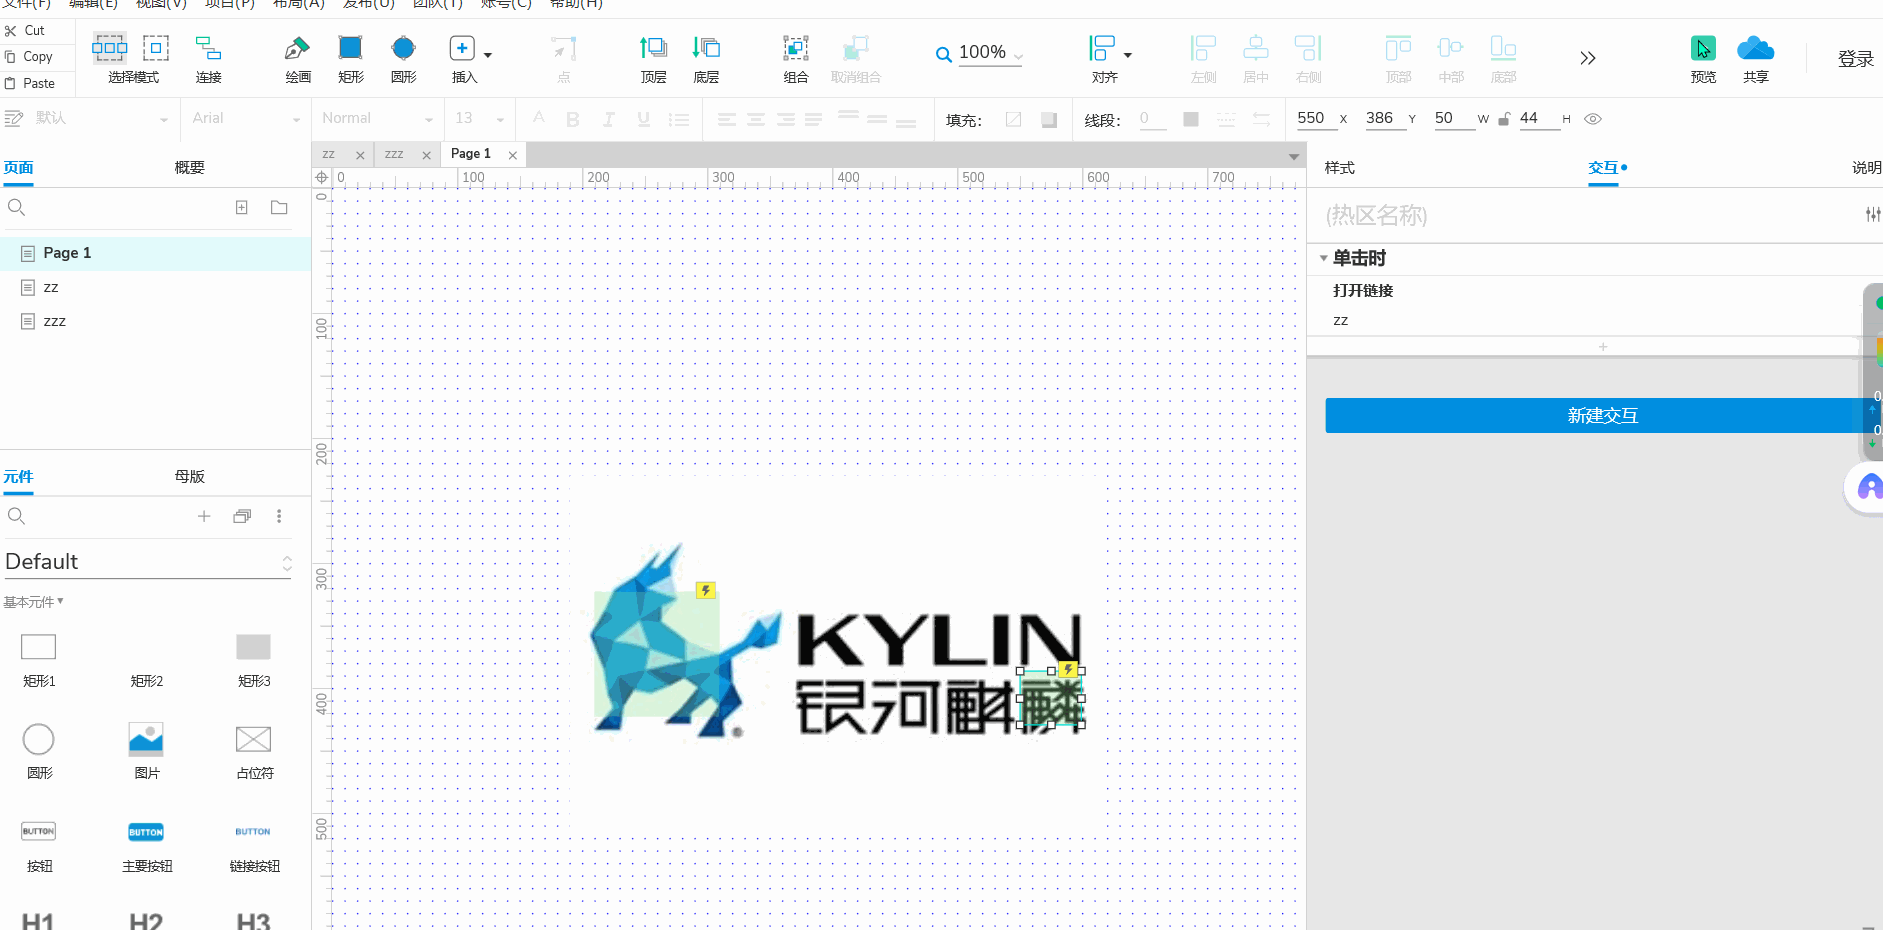Click the ruler origin crosshair icon
The image size is (1883, 930).
(321, 177)
